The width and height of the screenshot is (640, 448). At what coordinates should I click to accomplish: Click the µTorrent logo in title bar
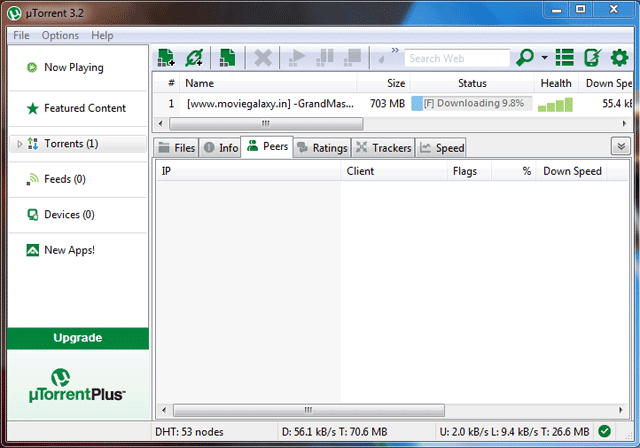click(14, 13)
